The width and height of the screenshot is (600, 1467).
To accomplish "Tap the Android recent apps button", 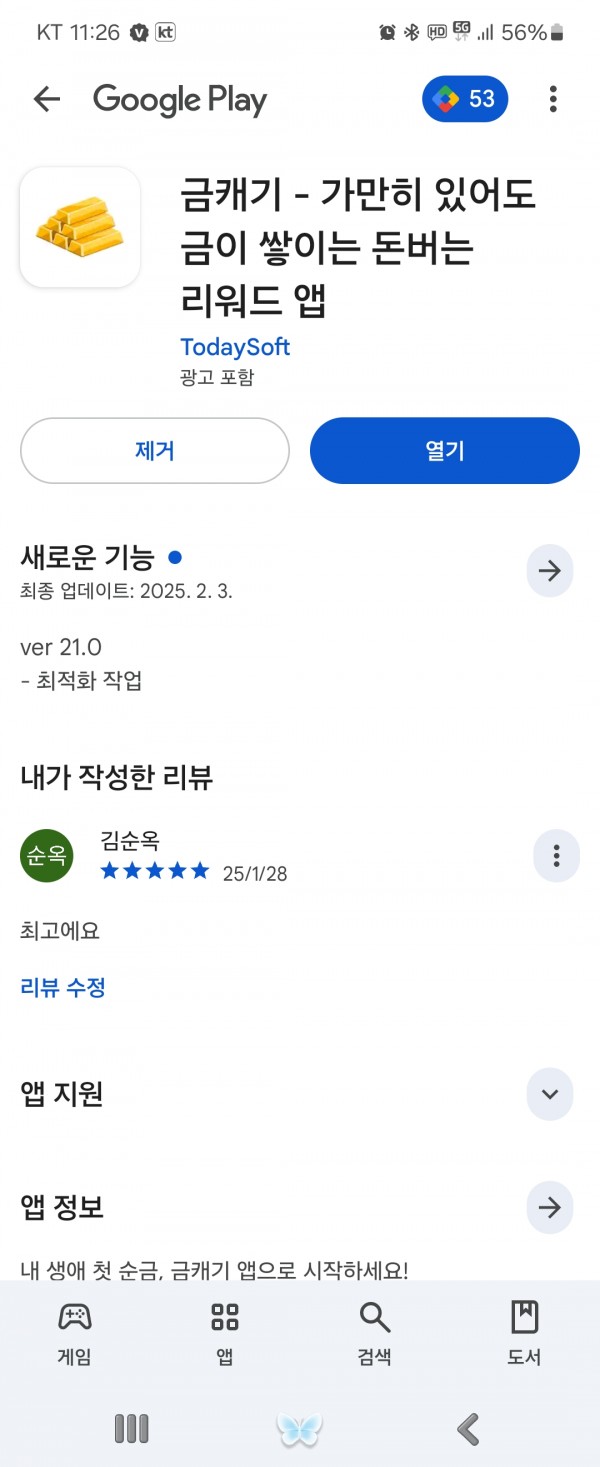I will pos(131,1429).
